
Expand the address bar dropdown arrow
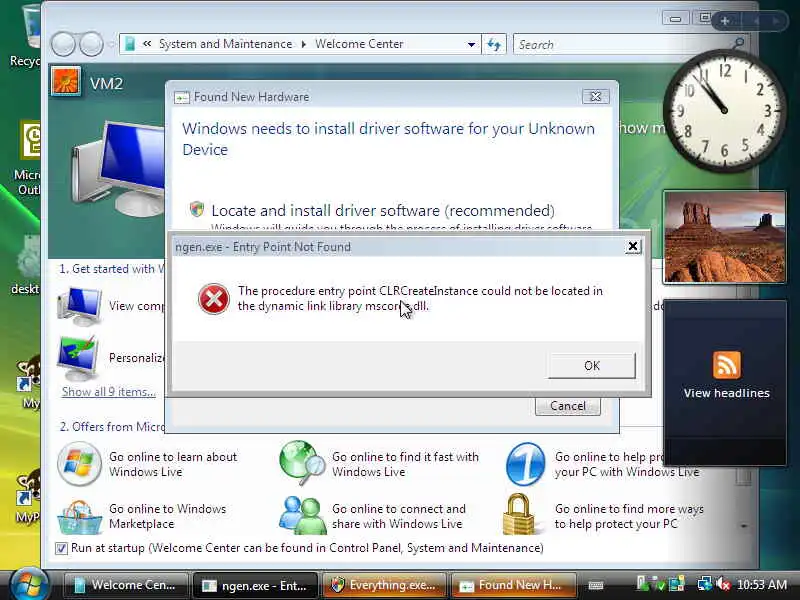click(471, 44)
